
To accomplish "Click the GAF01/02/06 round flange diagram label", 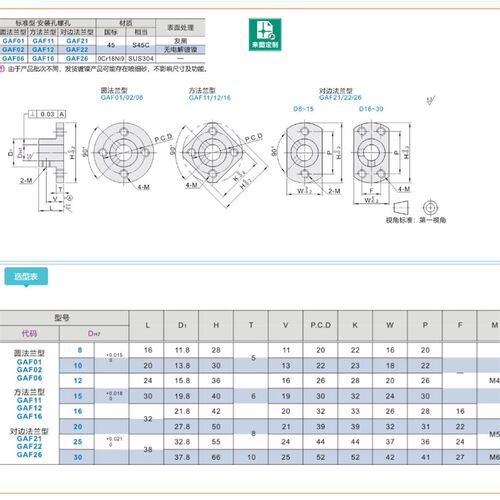I will pos(122,98).
